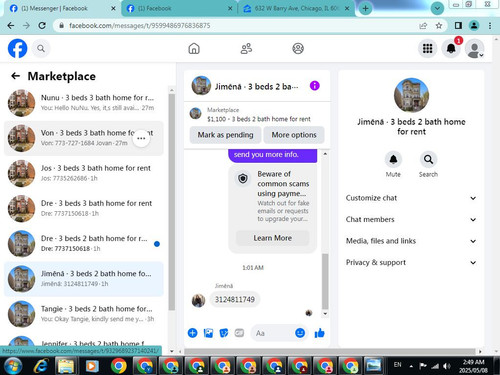Go to Home feed icon
The width and height of the screenshot is (500, 375).
point(194,49)
